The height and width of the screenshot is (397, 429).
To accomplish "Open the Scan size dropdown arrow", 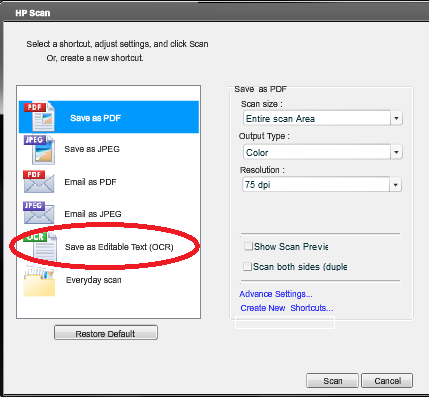I will click(396, 118).
